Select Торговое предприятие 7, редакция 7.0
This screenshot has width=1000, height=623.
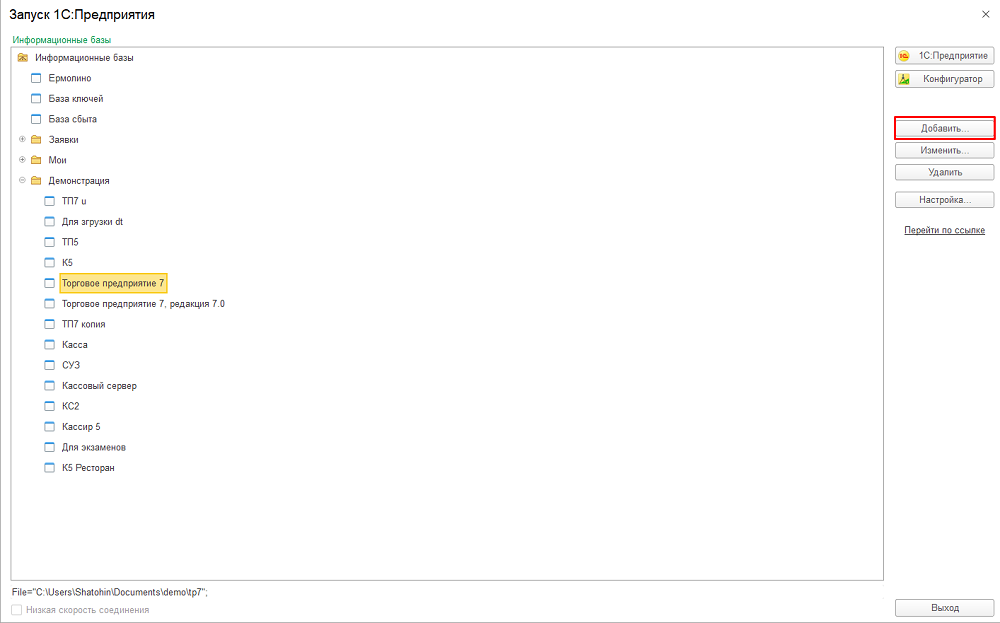coord(143,304)
